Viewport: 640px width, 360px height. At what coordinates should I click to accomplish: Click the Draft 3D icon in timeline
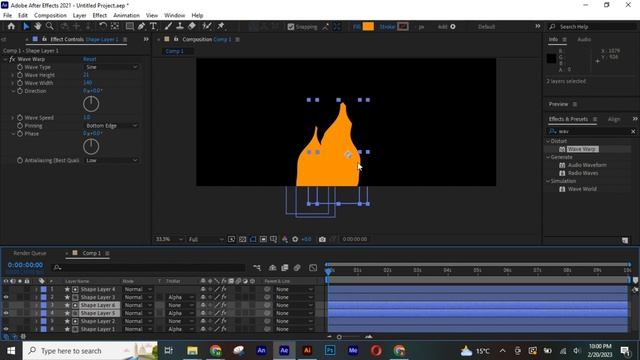(272, 268)
